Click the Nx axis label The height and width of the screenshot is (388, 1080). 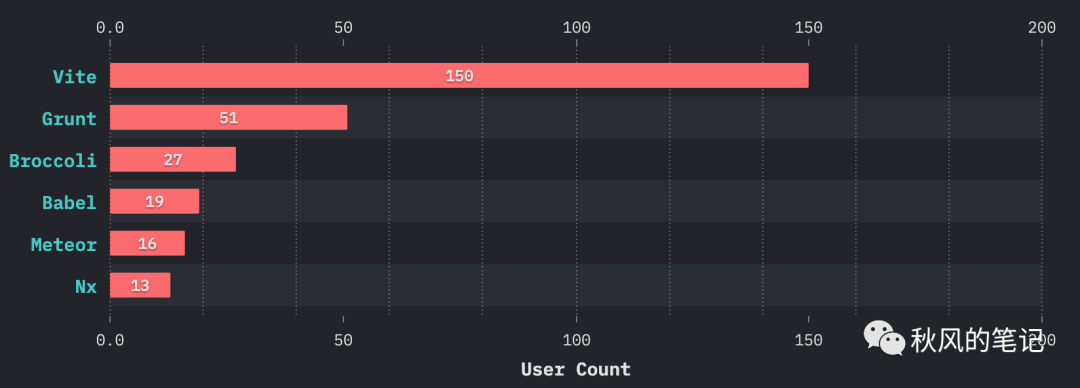pos(86,286)
